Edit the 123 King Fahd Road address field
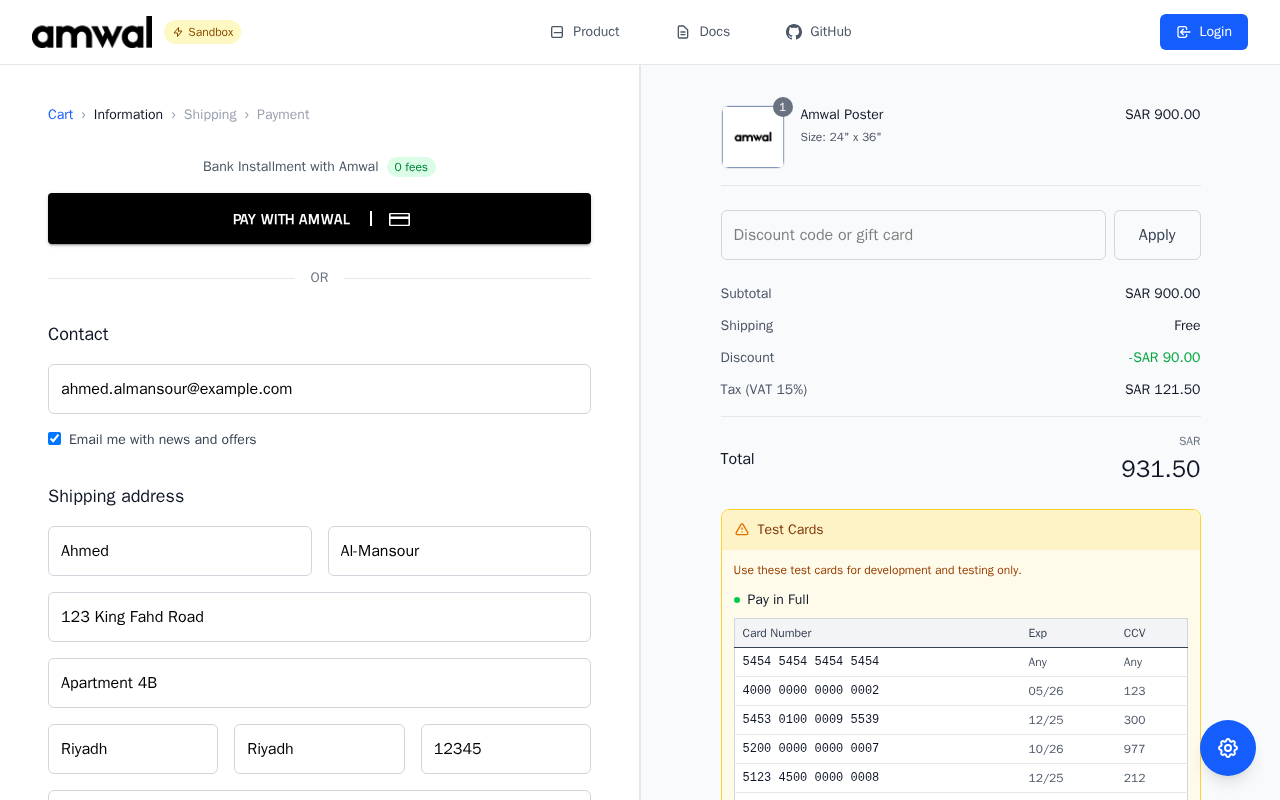Viewport: 1280px width, 800px height. (319, 617)
